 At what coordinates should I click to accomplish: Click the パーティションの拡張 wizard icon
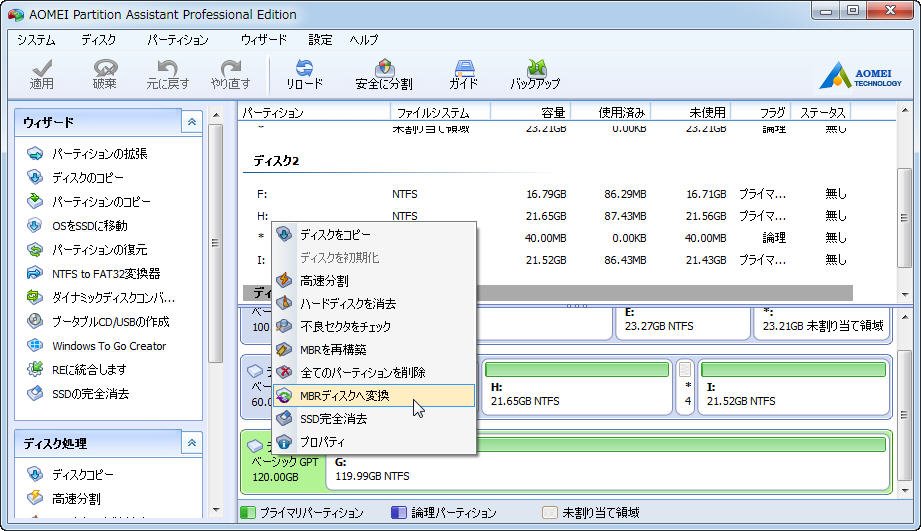[35, 154]
